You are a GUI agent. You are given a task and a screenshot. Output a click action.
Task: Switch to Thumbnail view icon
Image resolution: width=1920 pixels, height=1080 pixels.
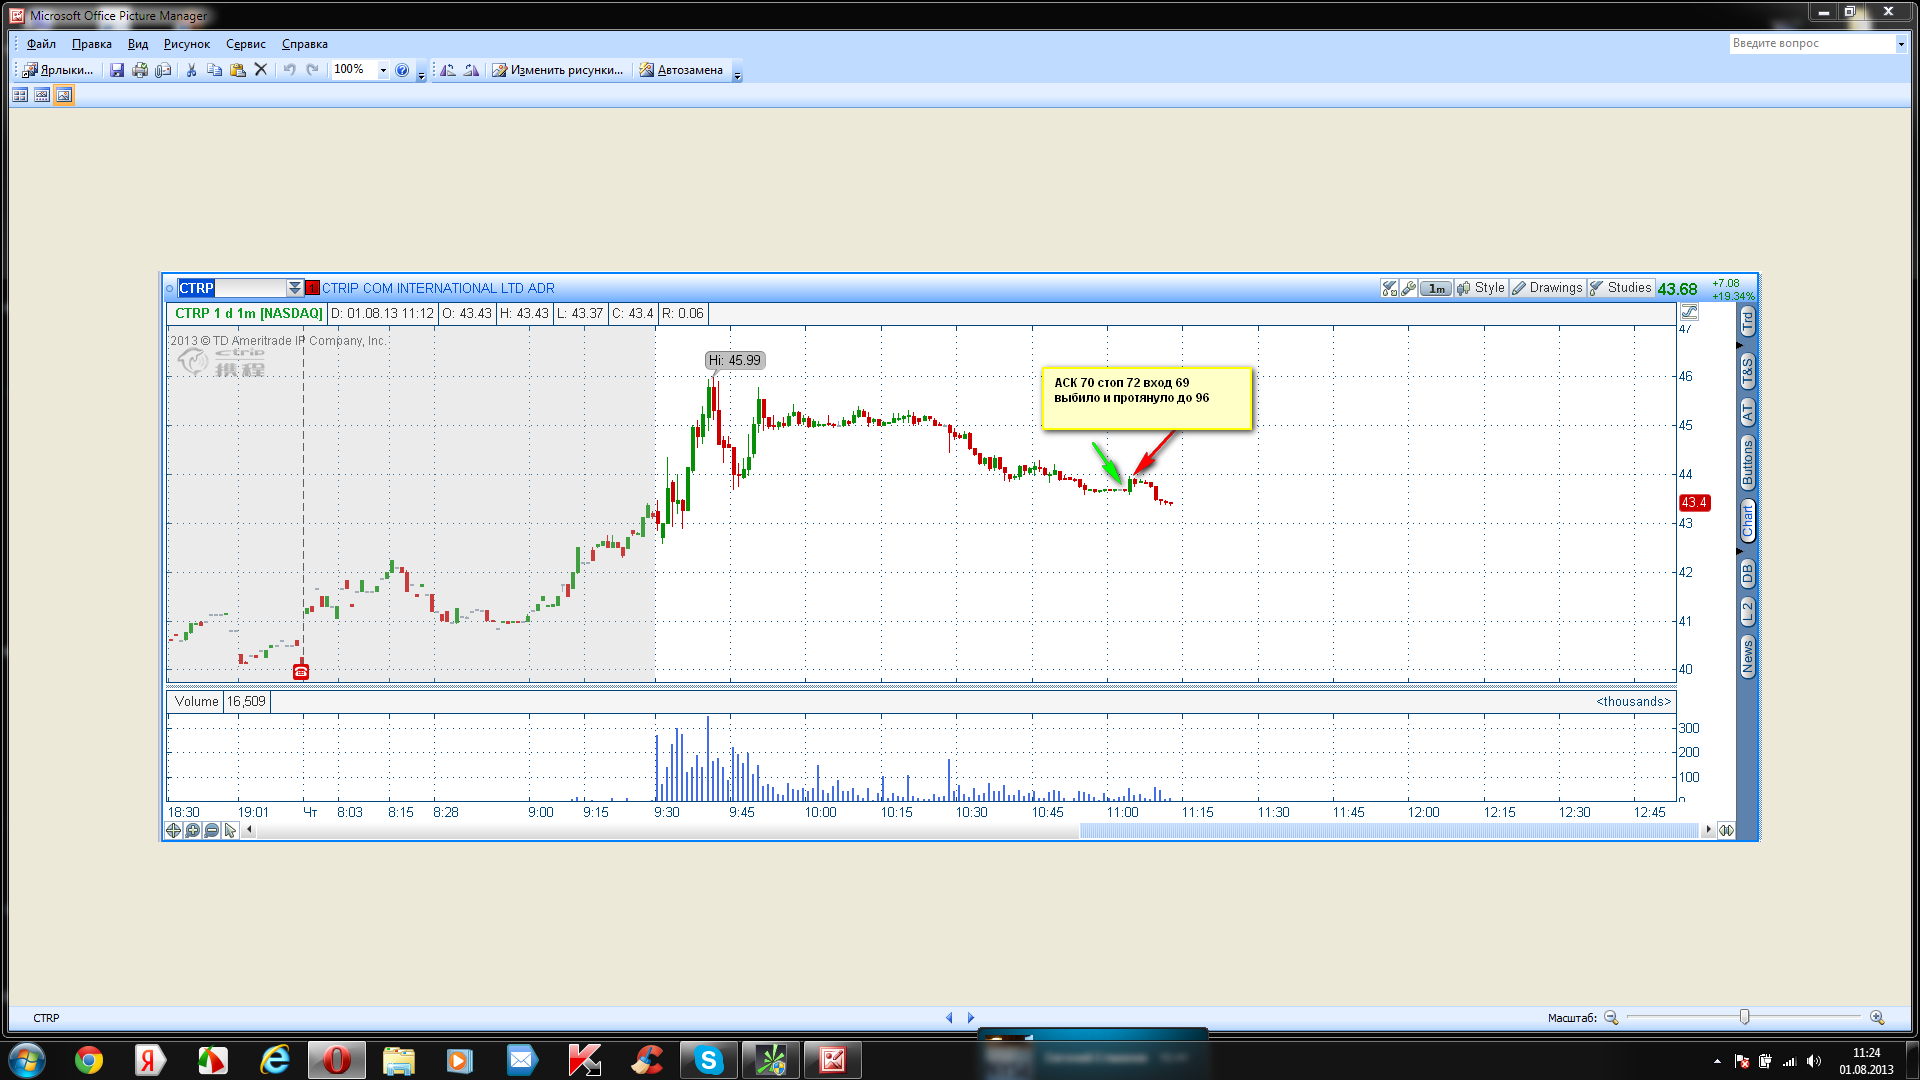pos(20,95)
